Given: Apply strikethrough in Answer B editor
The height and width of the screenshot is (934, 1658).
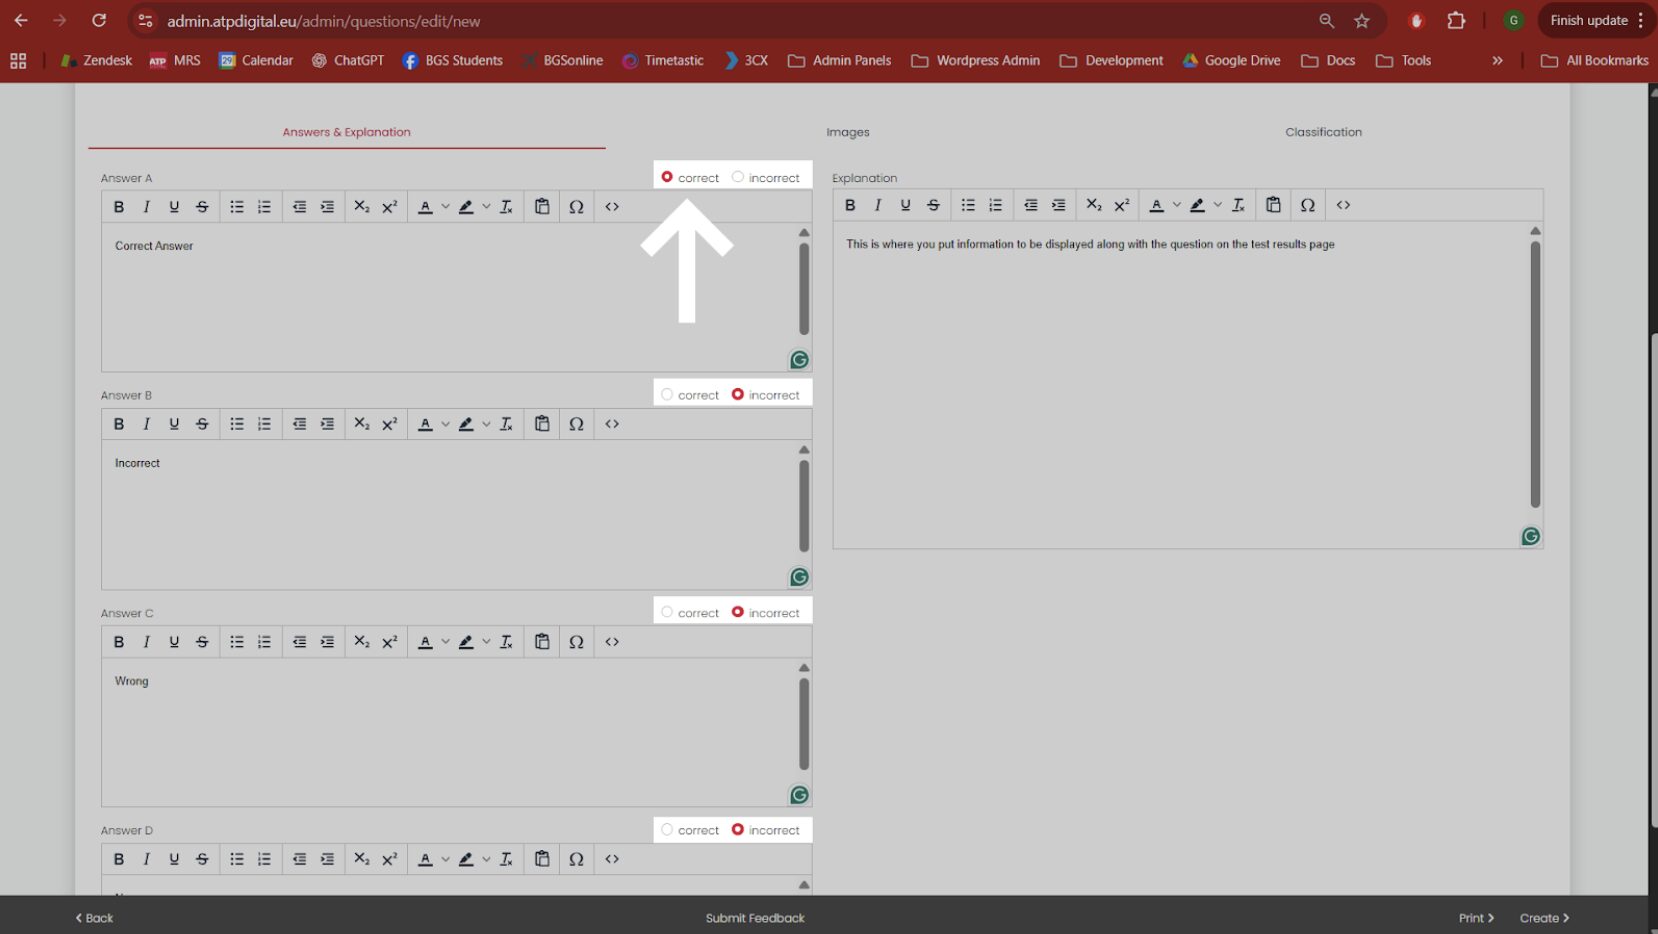Looking at the screenshot, I should (x=202, y=424).
